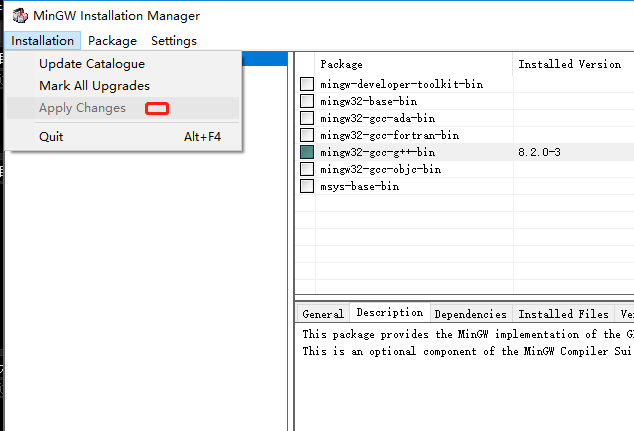Choose Update Catalogue from the menu
This screenshot has width=634, height=431.
point(123,64)
